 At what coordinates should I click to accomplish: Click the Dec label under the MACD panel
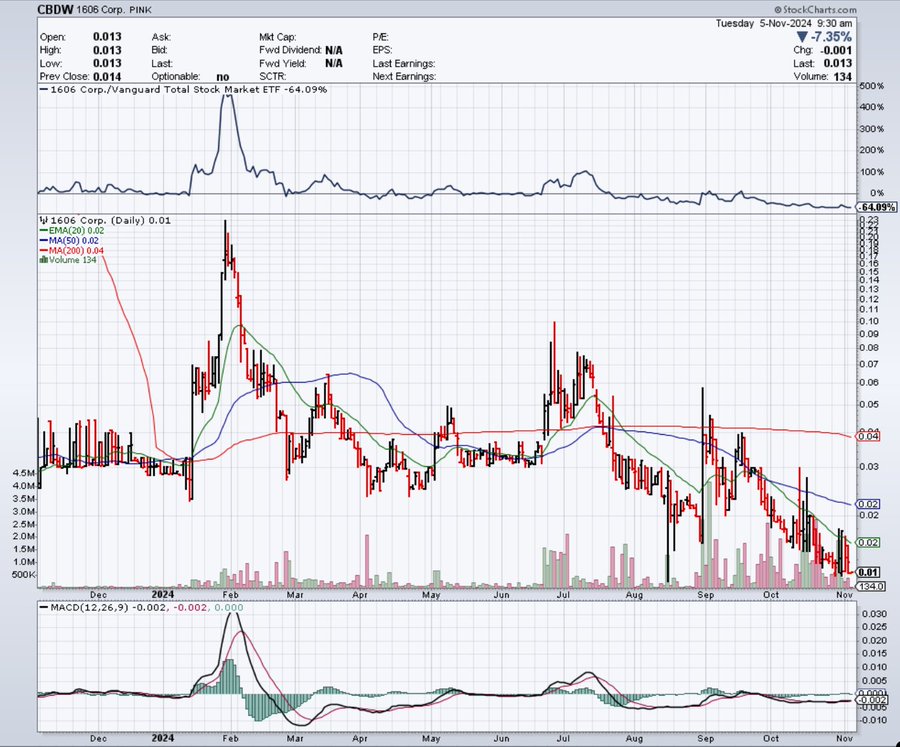(98, 738)
